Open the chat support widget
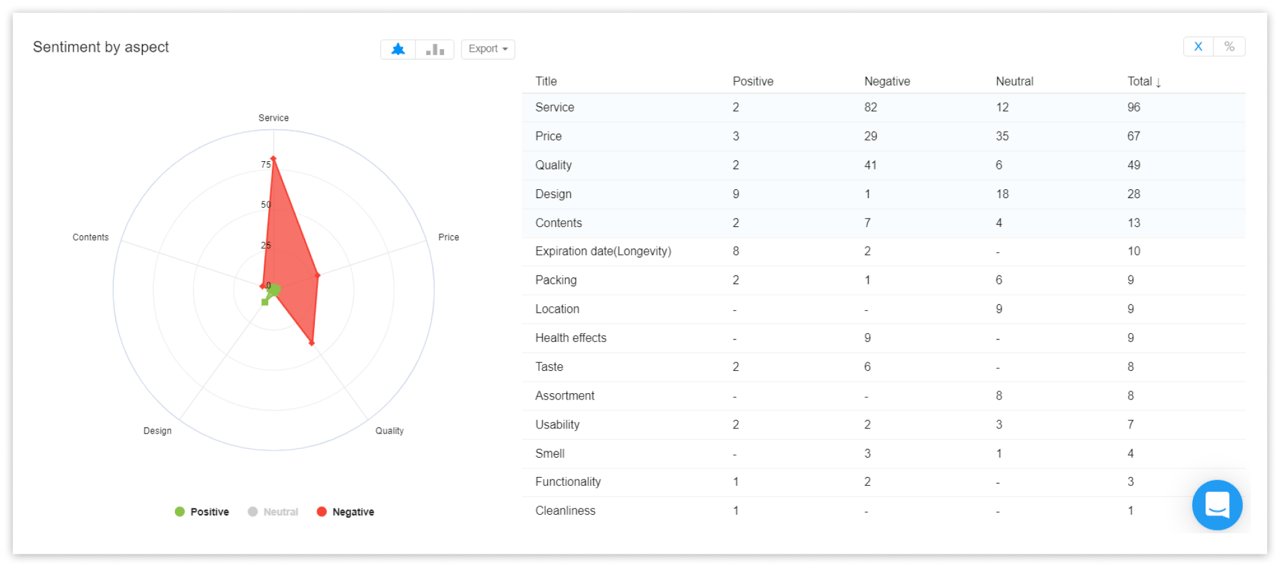1280x569 pixels. 1216,505
